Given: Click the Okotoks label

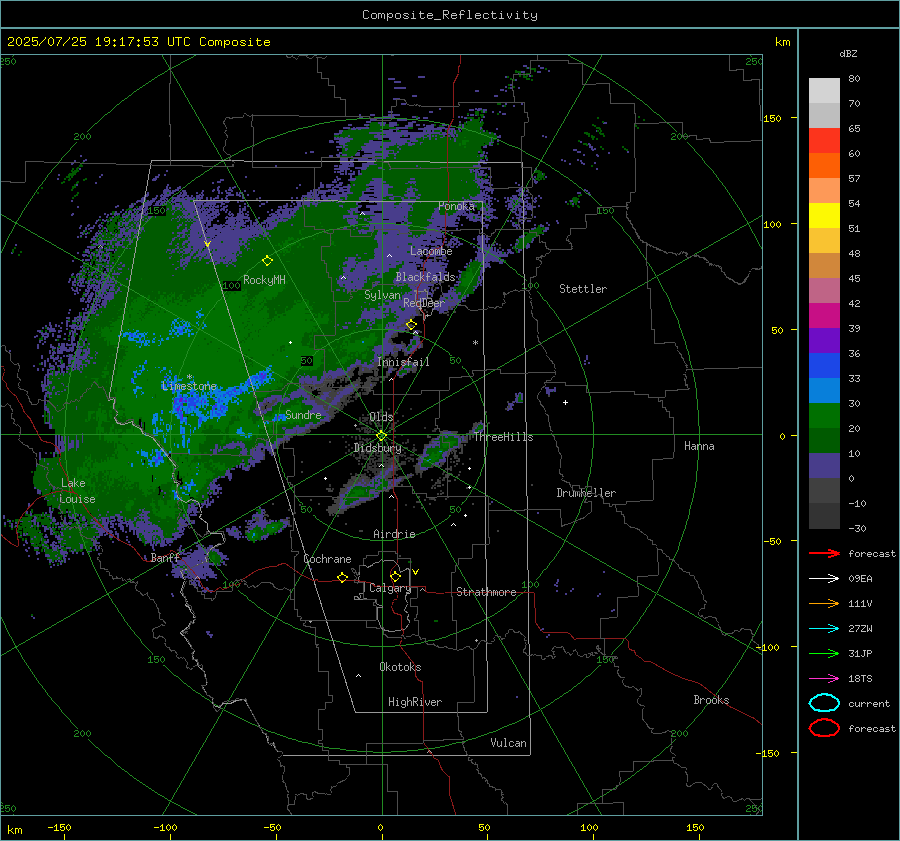Looking at the screenshot, I should [400, 667].
